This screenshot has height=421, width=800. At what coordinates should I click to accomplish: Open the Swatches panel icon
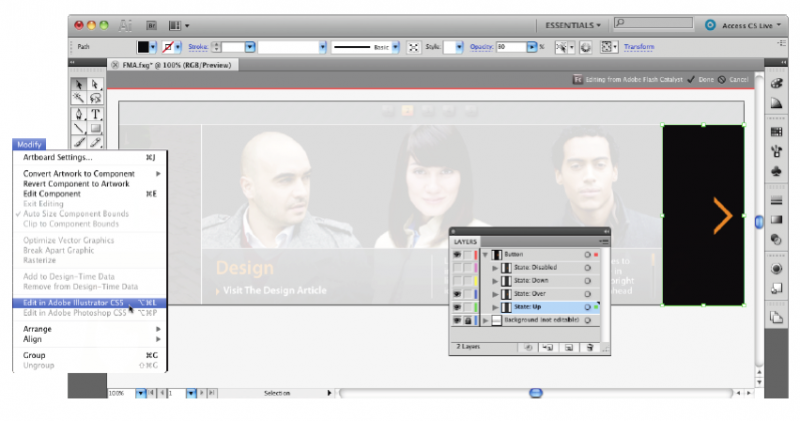777,132
